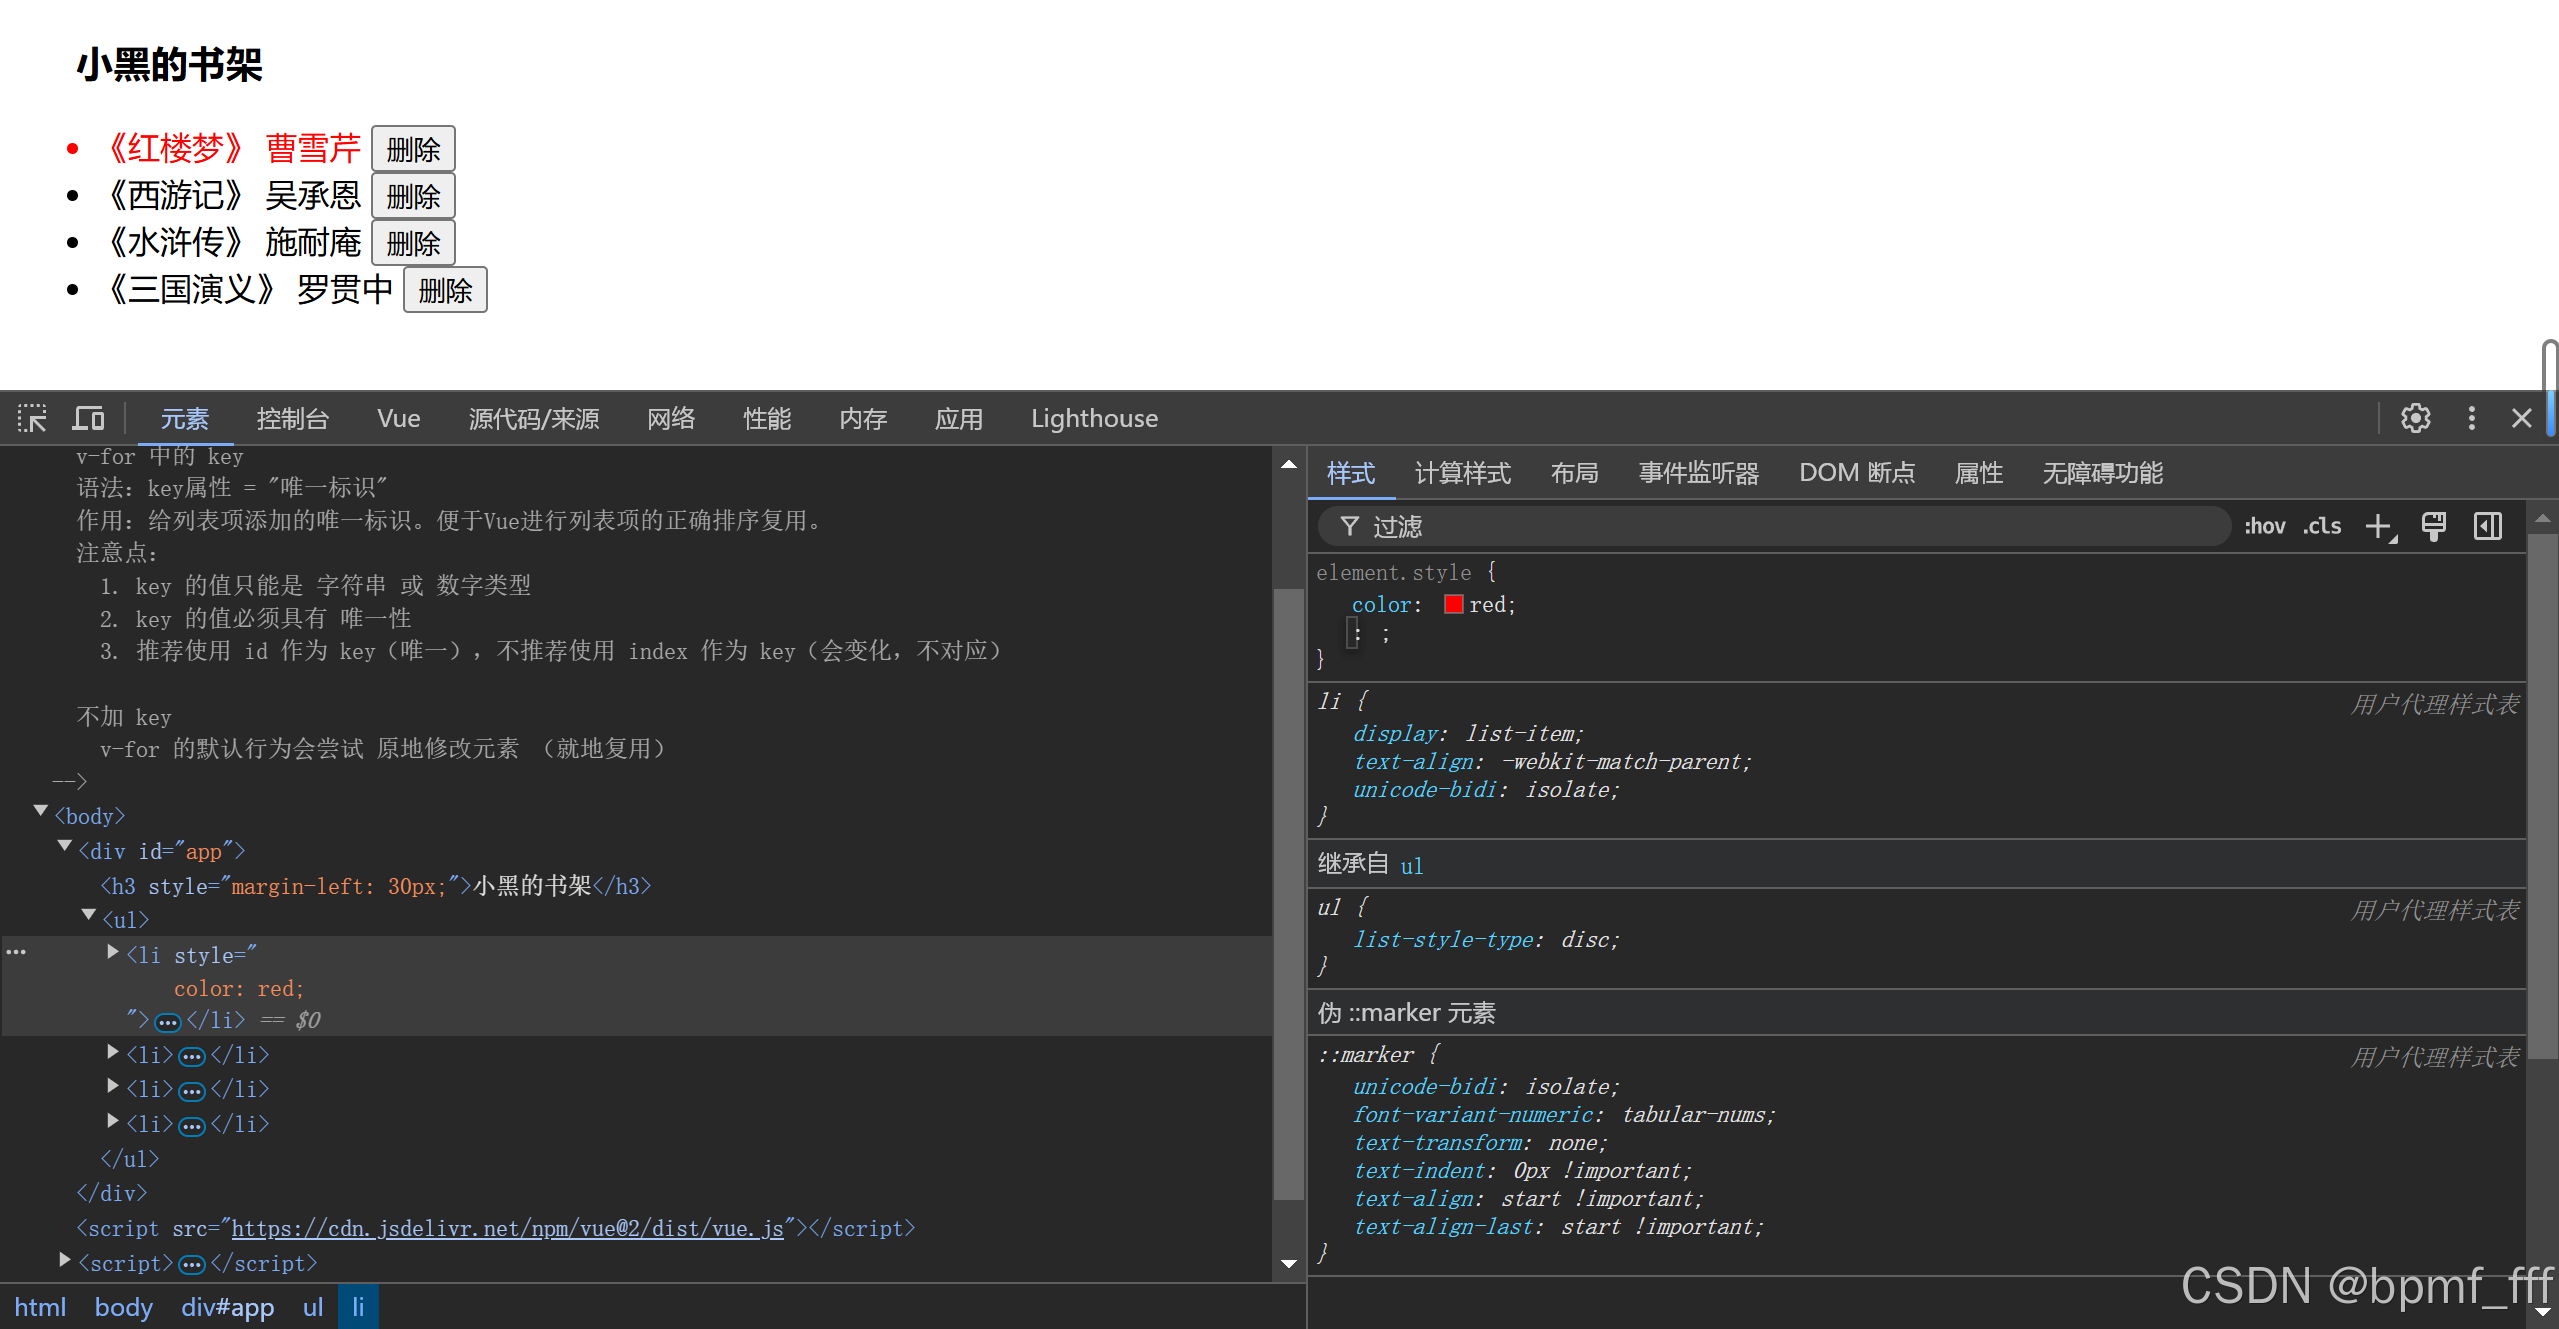Click the red color swatch
This screenshot has height=1329, width=2559.
point(1453,604)
